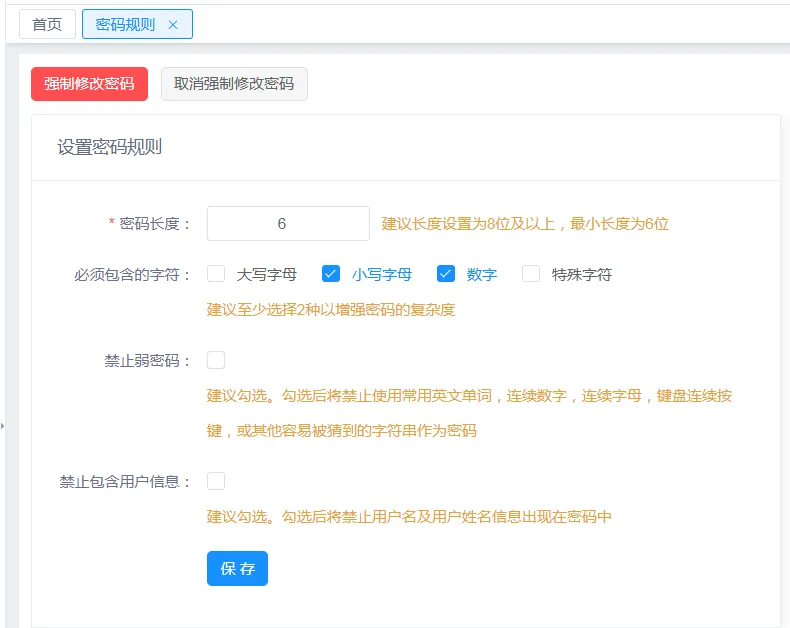Screen dimensions: 790x628
Task: Click the red 强制修改密码 button
Action: (89, 84)
